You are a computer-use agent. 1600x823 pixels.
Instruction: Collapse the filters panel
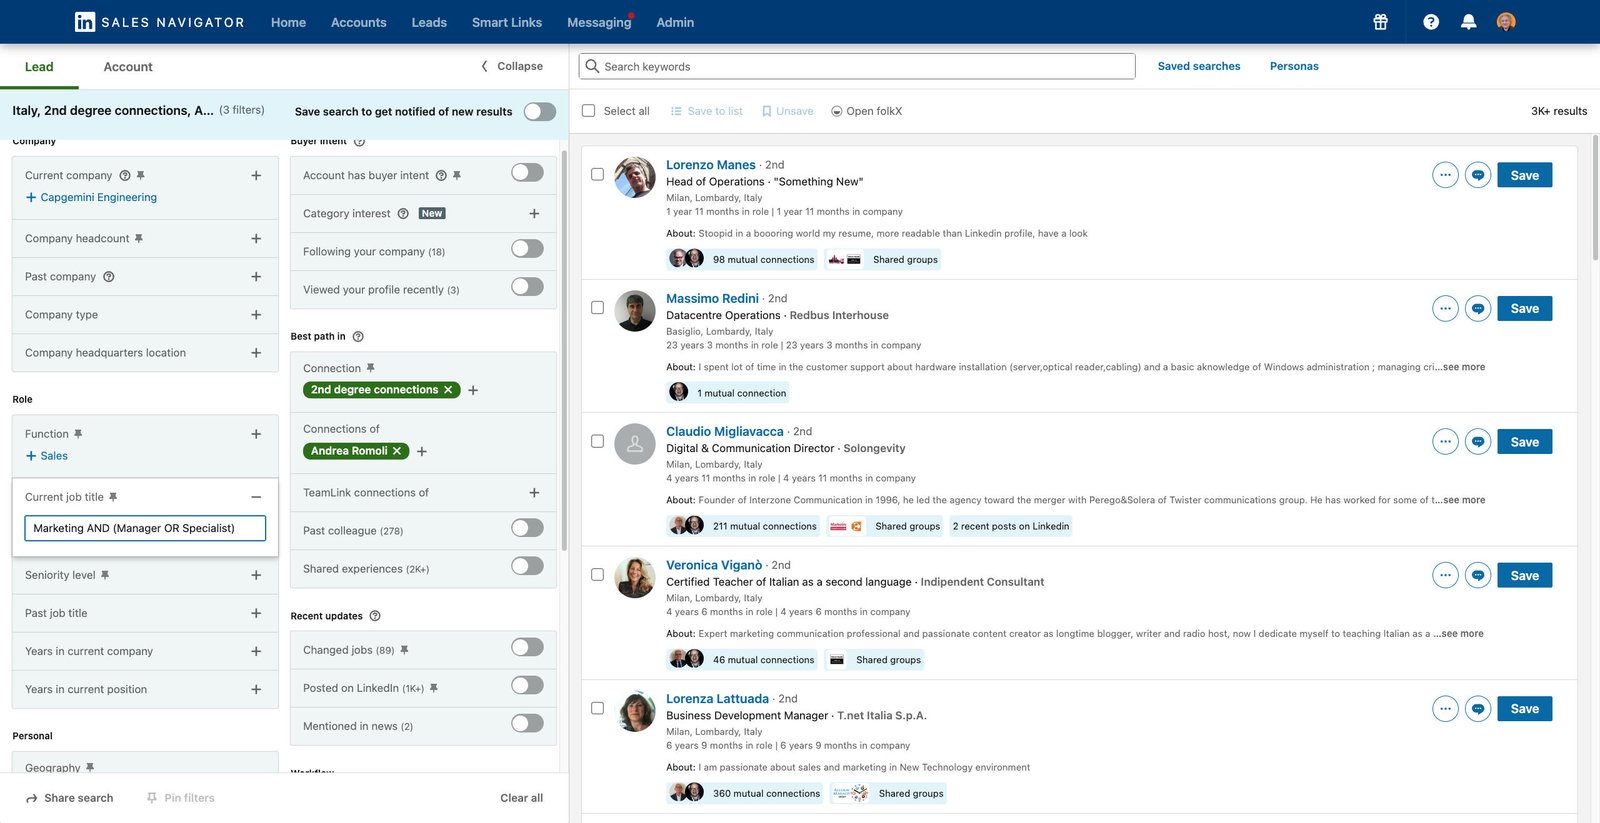512,66
